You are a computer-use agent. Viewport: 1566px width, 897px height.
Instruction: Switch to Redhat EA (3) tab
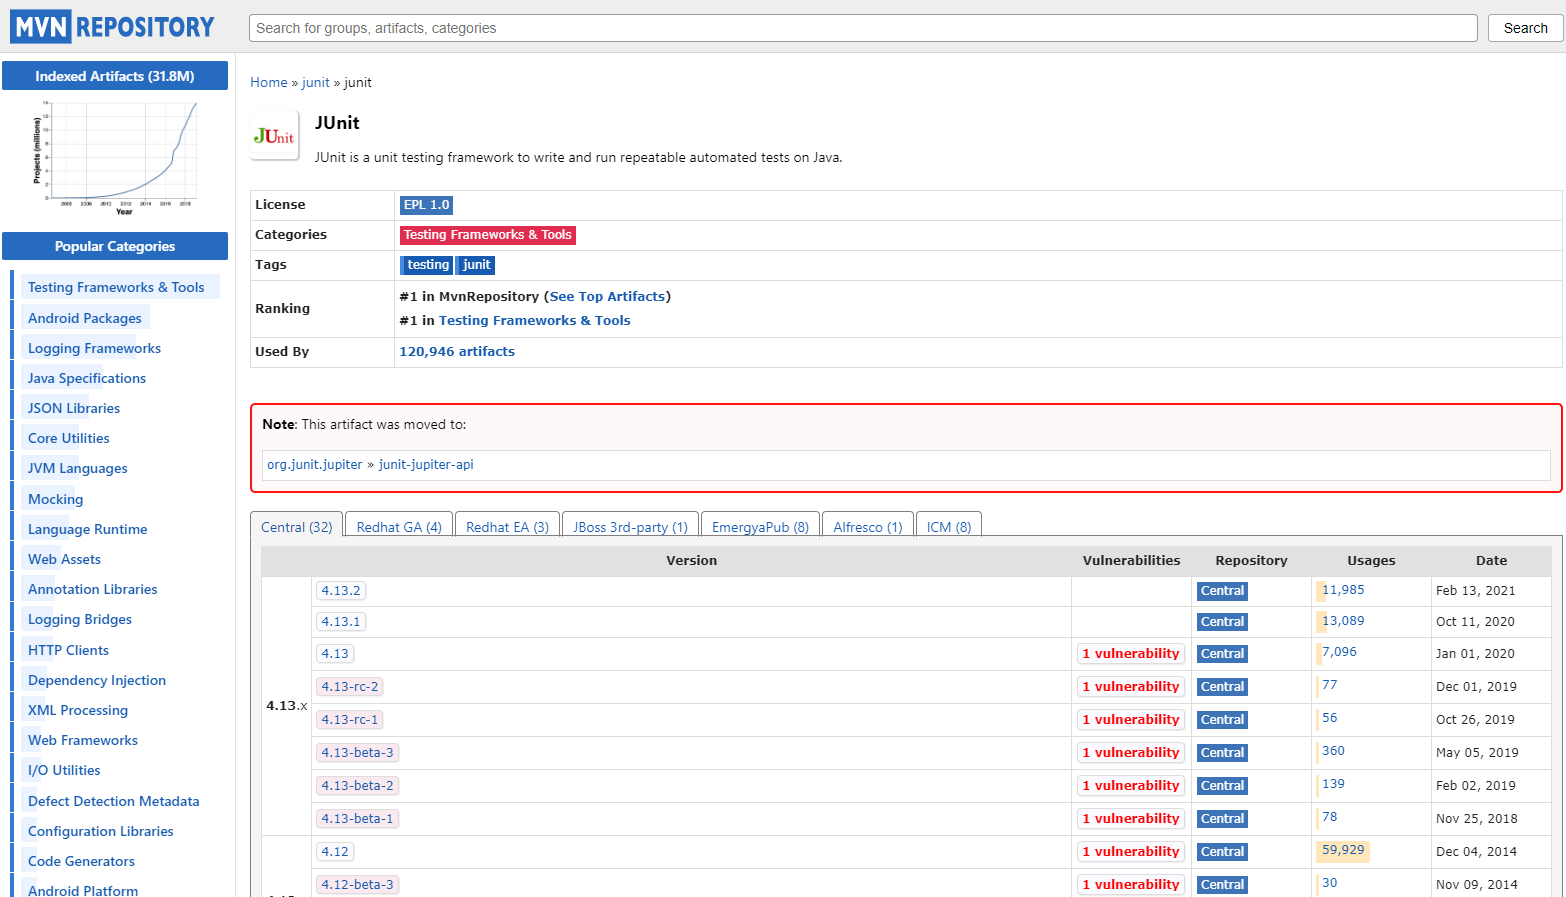pyautogui.click(x=507, y=526)
